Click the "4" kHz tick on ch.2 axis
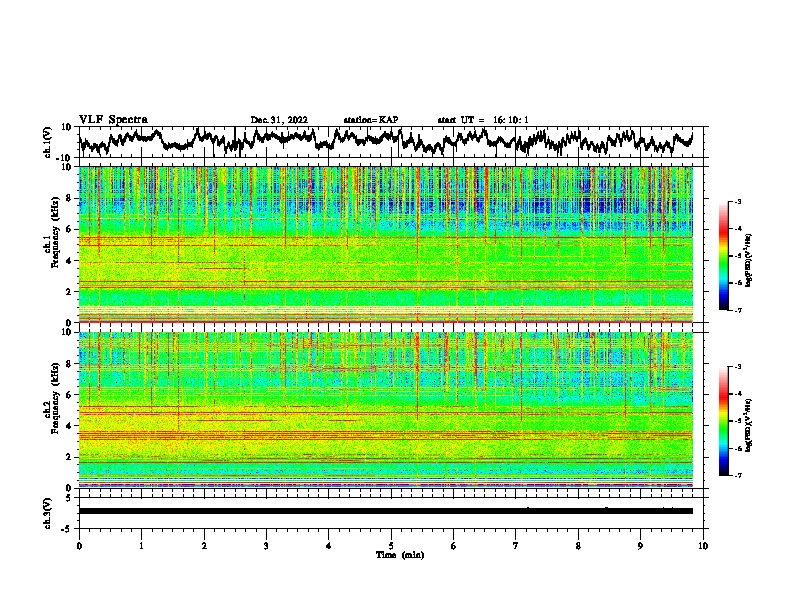The height and width of the screenshot is (612, 792). (70, 426)
